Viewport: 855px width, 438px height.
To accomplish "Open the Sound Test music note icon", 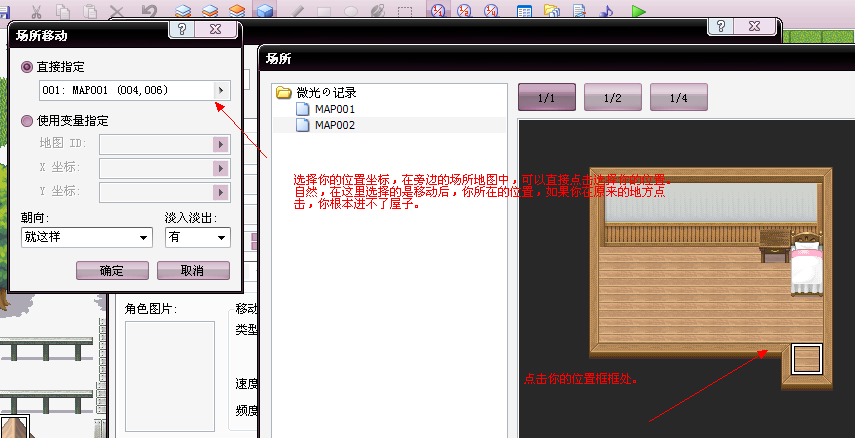I will pos(606,11).
